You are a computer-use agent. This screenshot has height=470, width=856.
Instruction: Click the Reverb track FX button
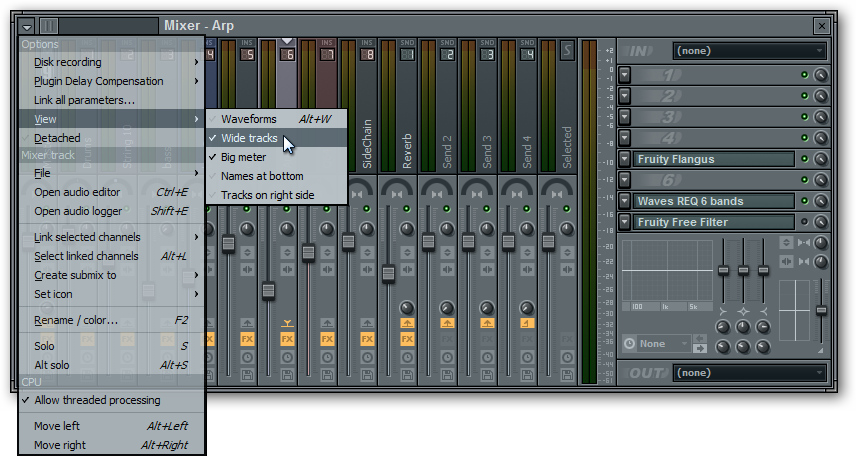[x=407, y=339]
